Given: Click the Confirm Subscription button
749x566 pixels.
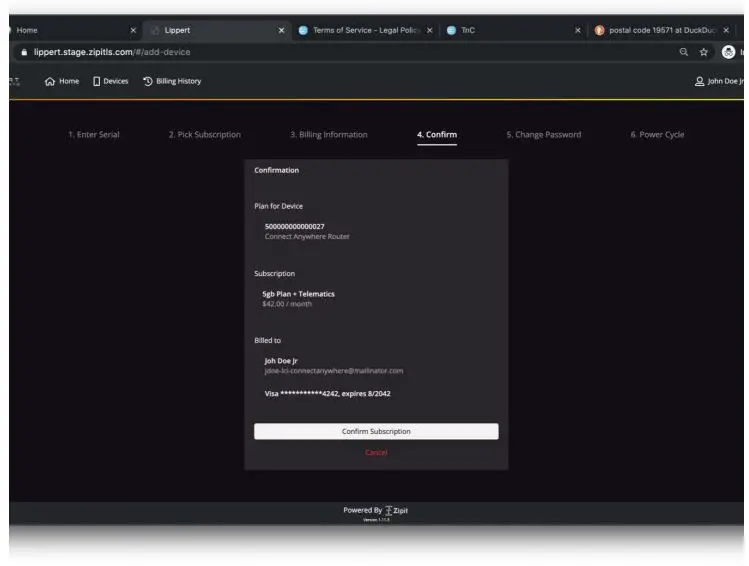Looking at the screenshot, I should click(376, 431).
